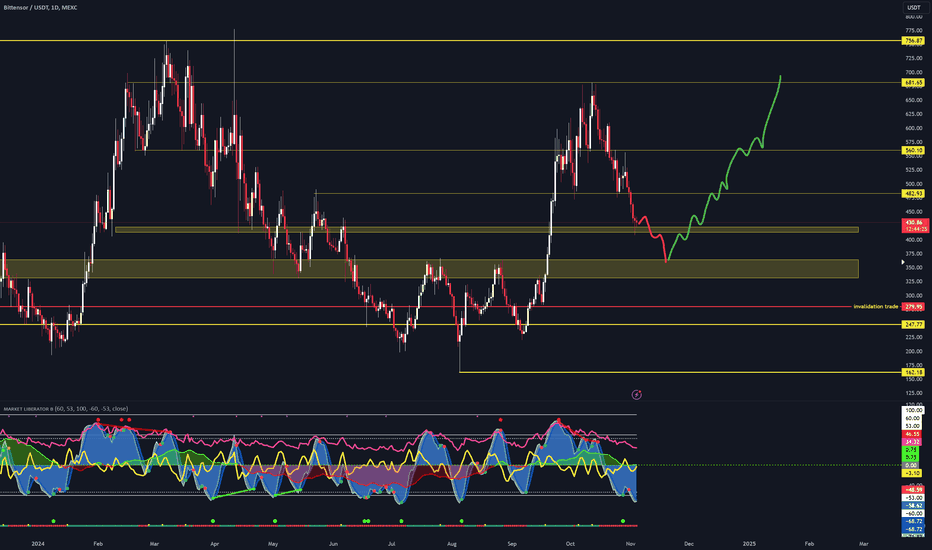This screenshot has height=550, width=932.
Task: Click the 681.65 yellow price label
Action: [x=913, y=83]
